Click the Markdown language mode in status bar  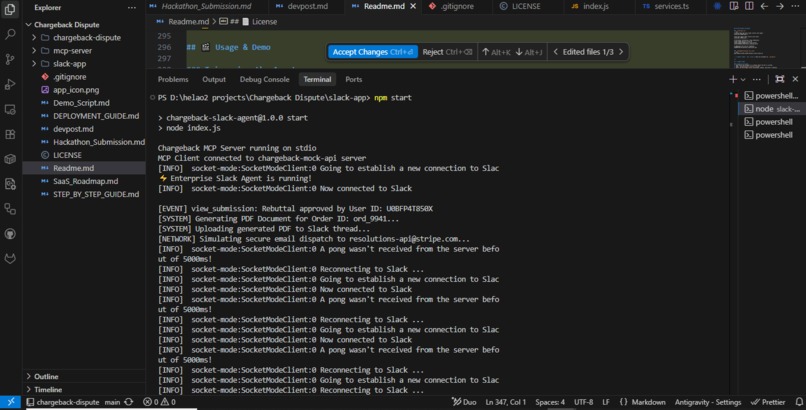(x=648, y=402)
